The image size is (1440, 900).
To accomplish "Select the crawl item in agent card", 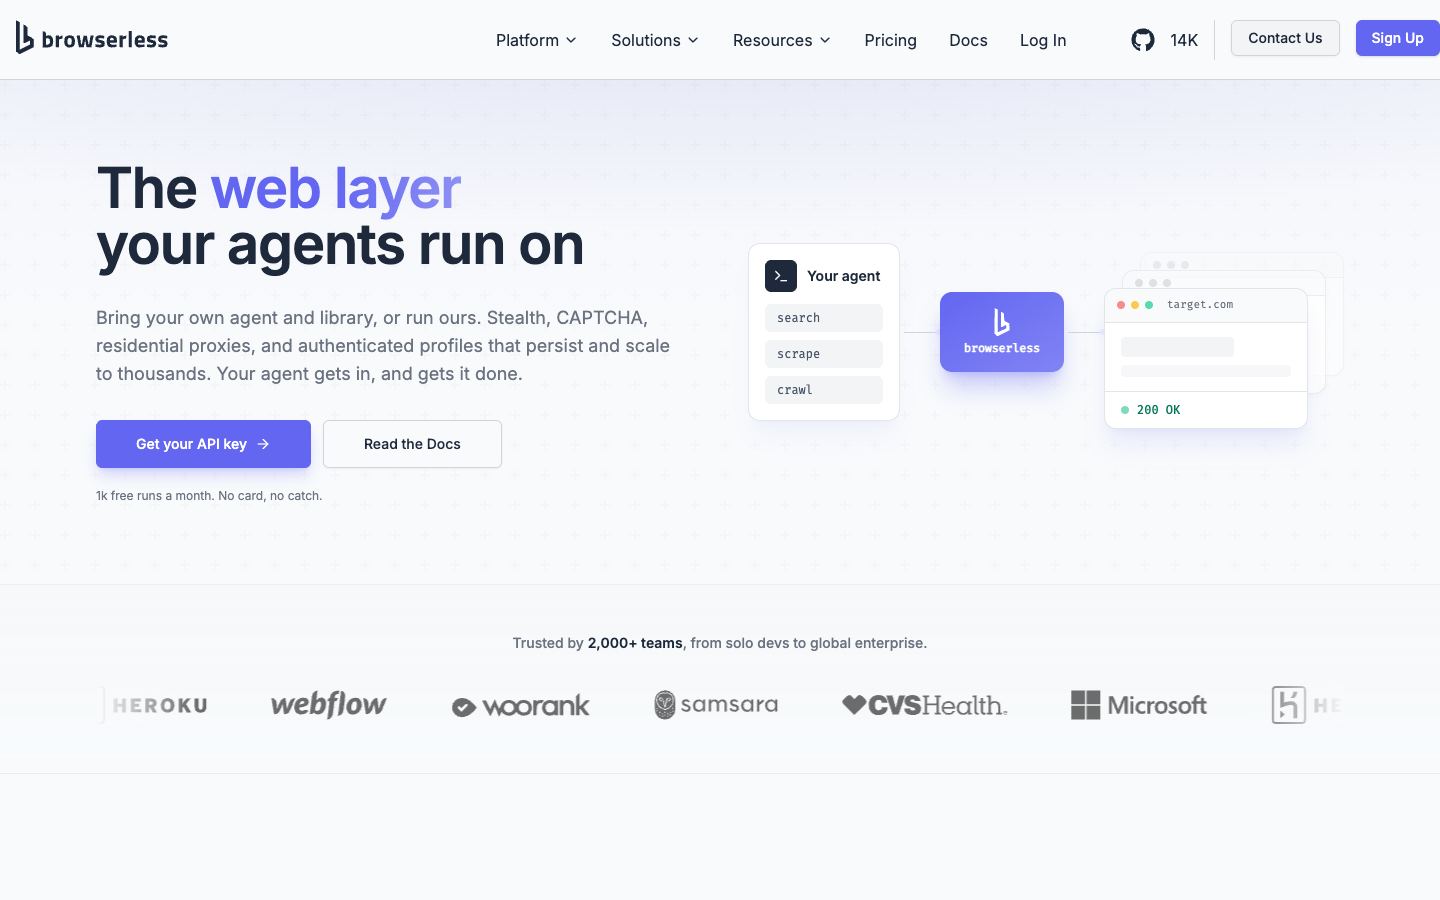I will pos(824,390).
